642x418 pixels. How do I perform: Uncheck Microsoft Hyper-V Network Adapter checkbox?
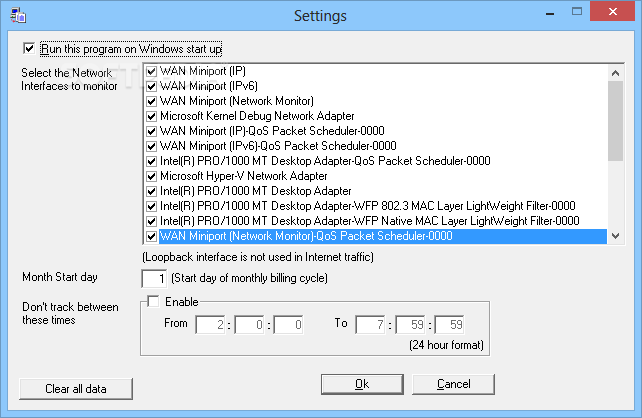(x=151, y=176)
